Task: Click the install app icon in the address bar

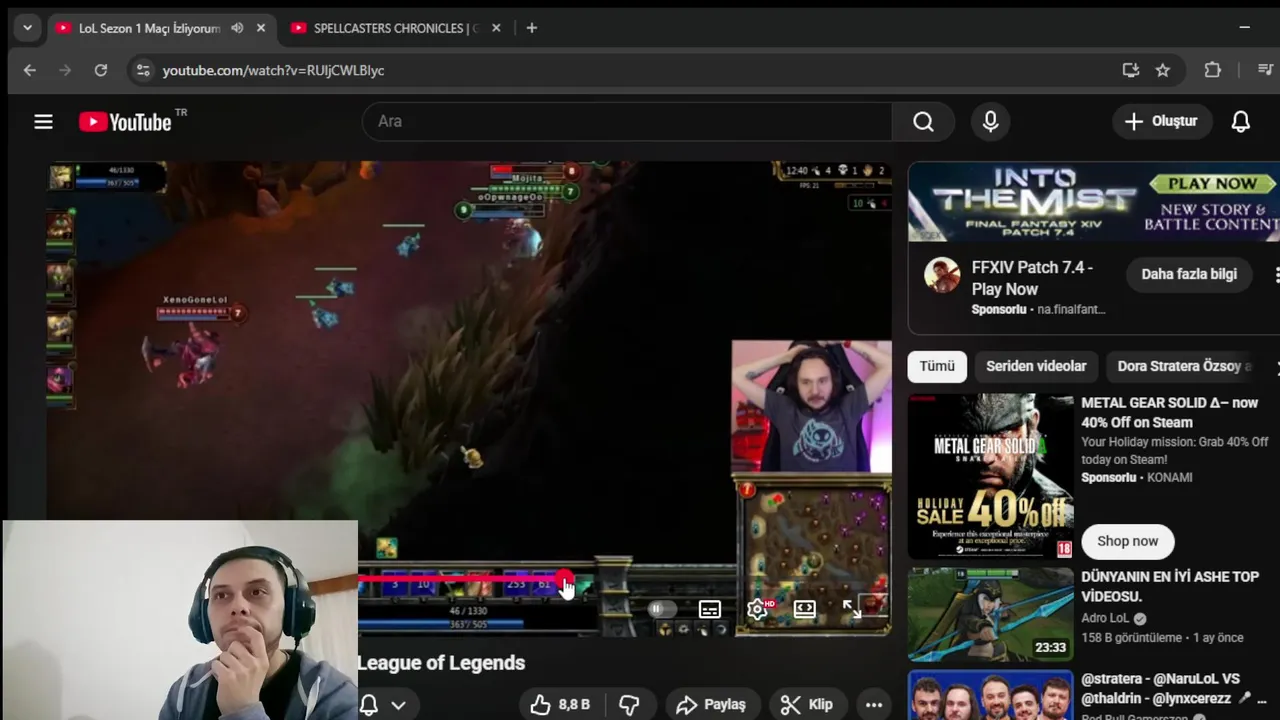Action: (1131, 70)
